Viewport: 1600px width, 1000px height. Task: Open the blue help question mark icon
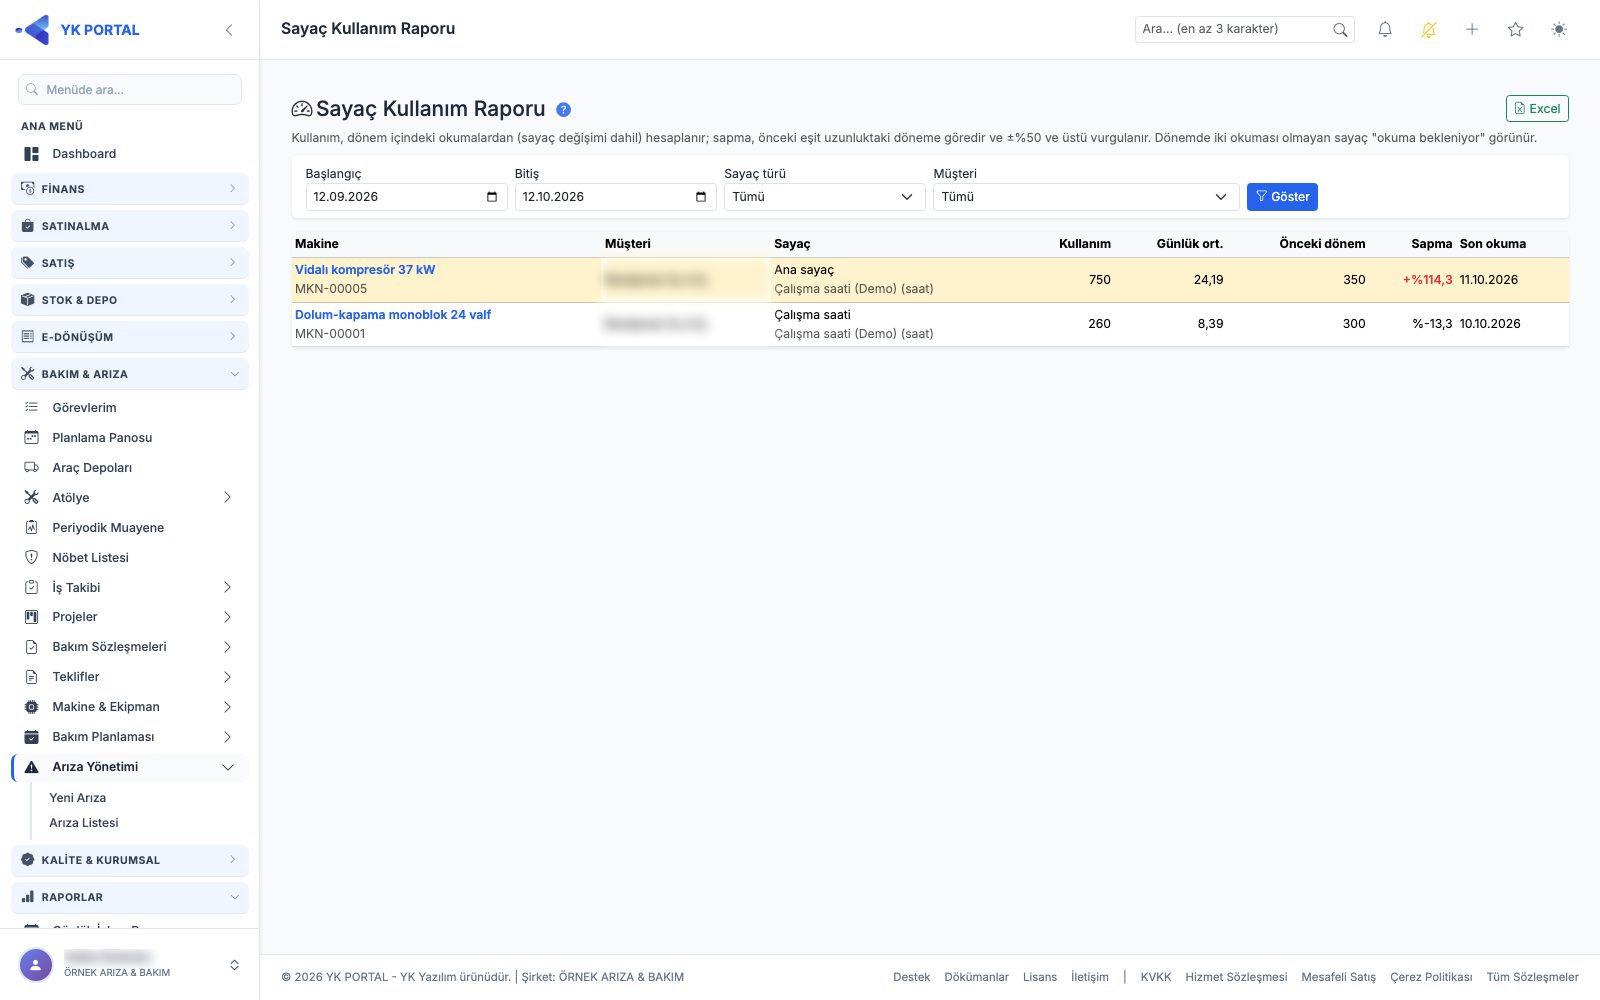coord(563,110)
